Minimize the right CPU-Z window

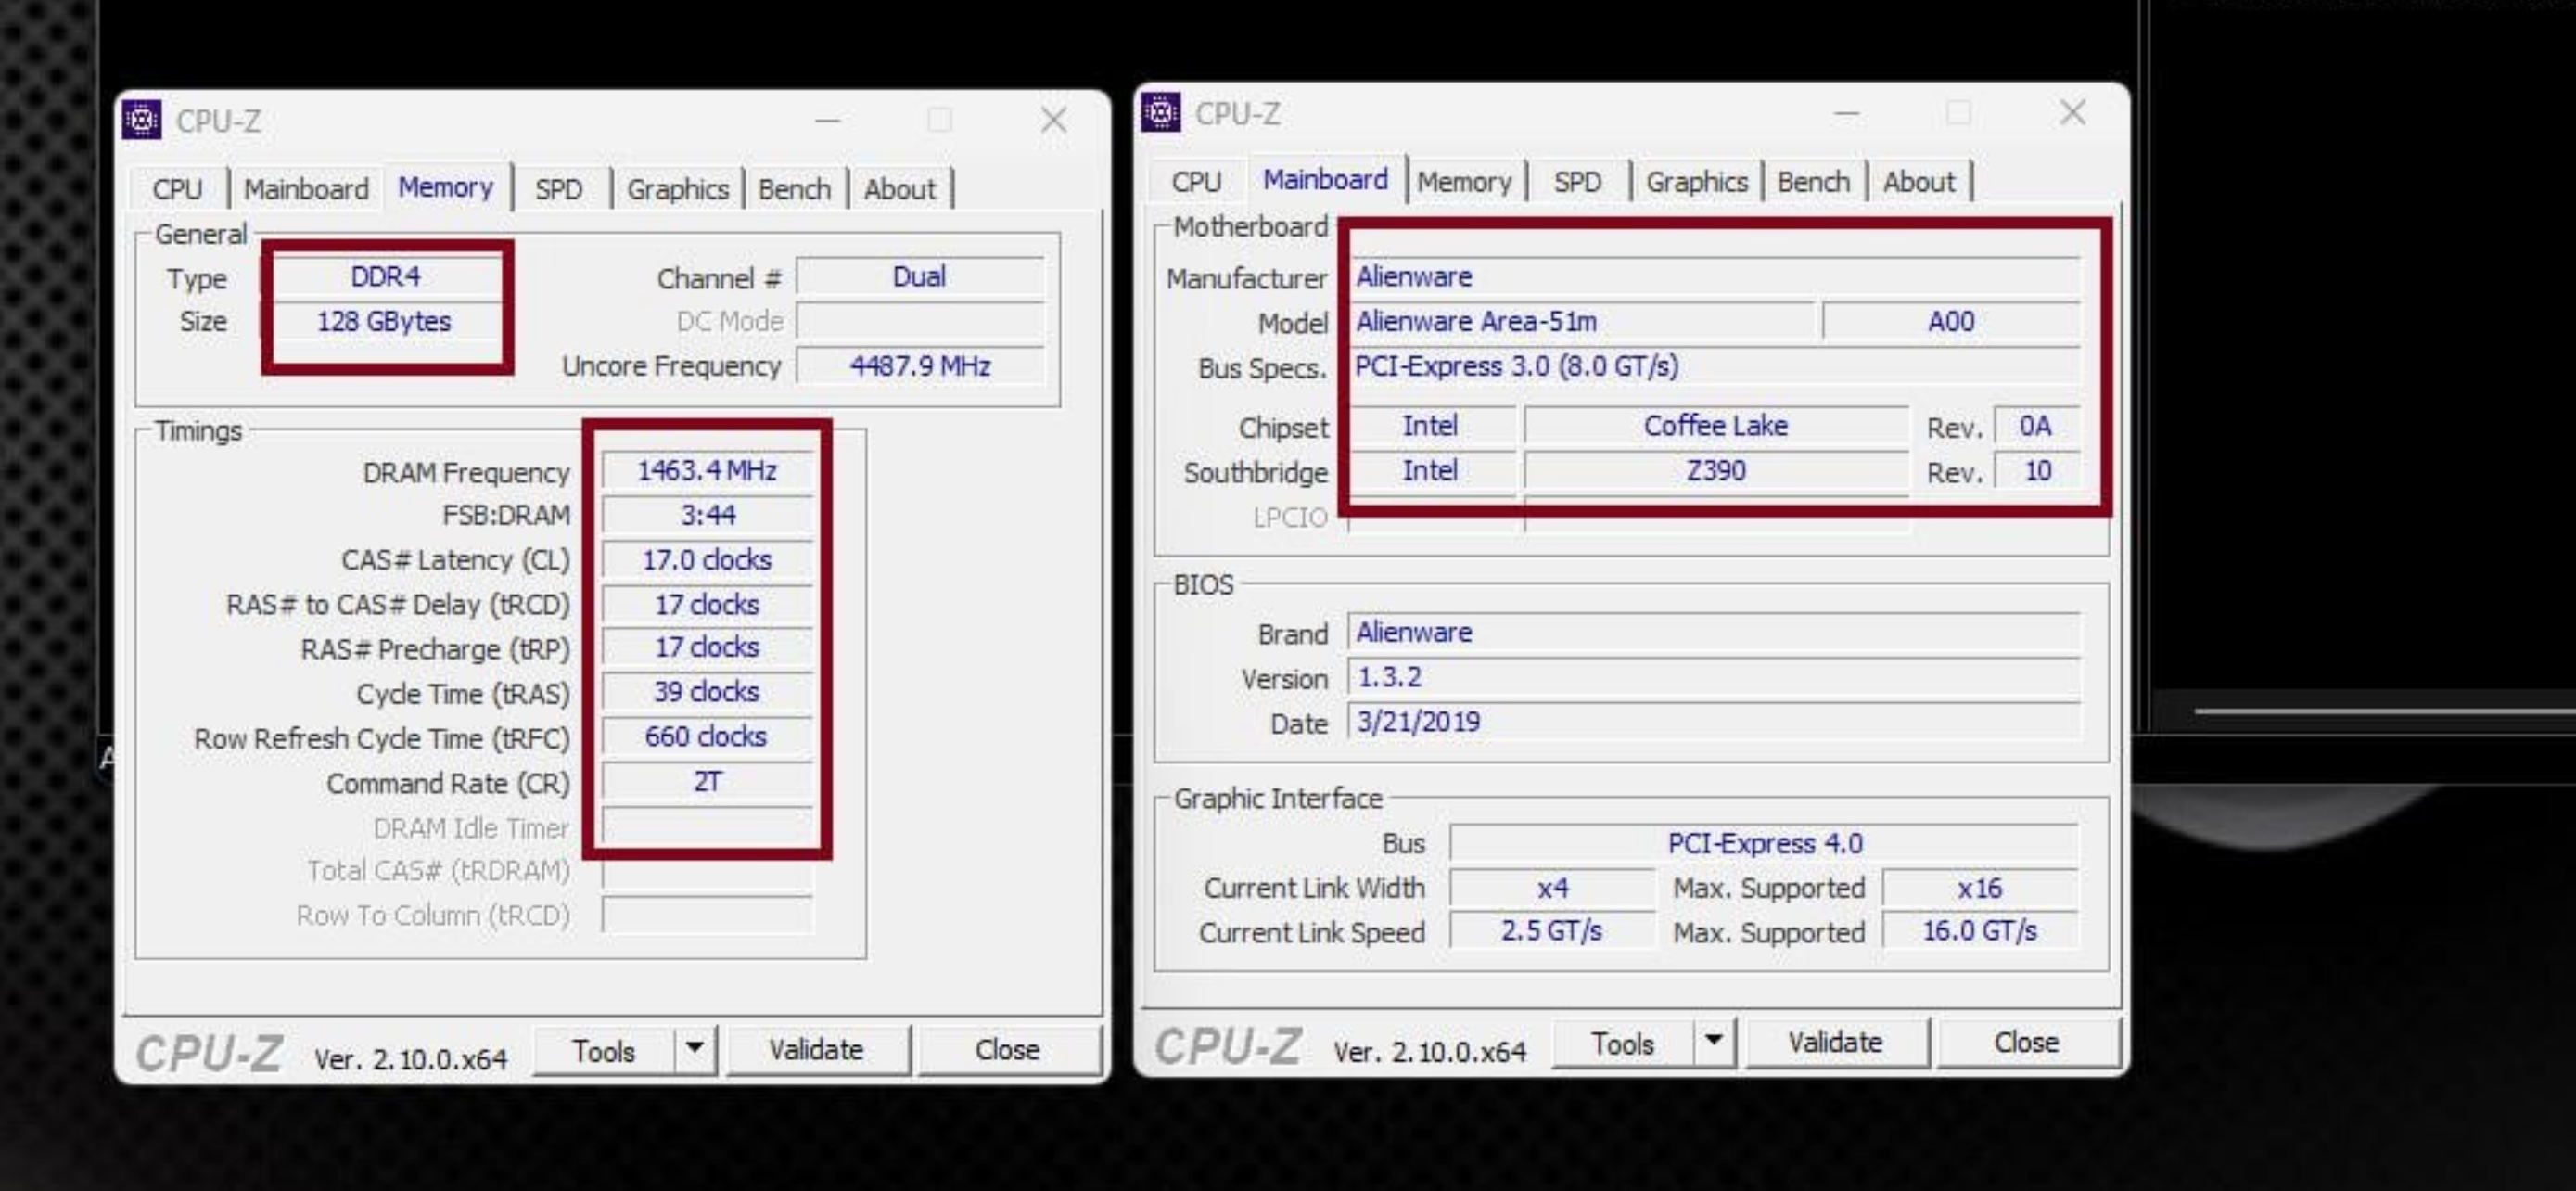pos(1846,114)
